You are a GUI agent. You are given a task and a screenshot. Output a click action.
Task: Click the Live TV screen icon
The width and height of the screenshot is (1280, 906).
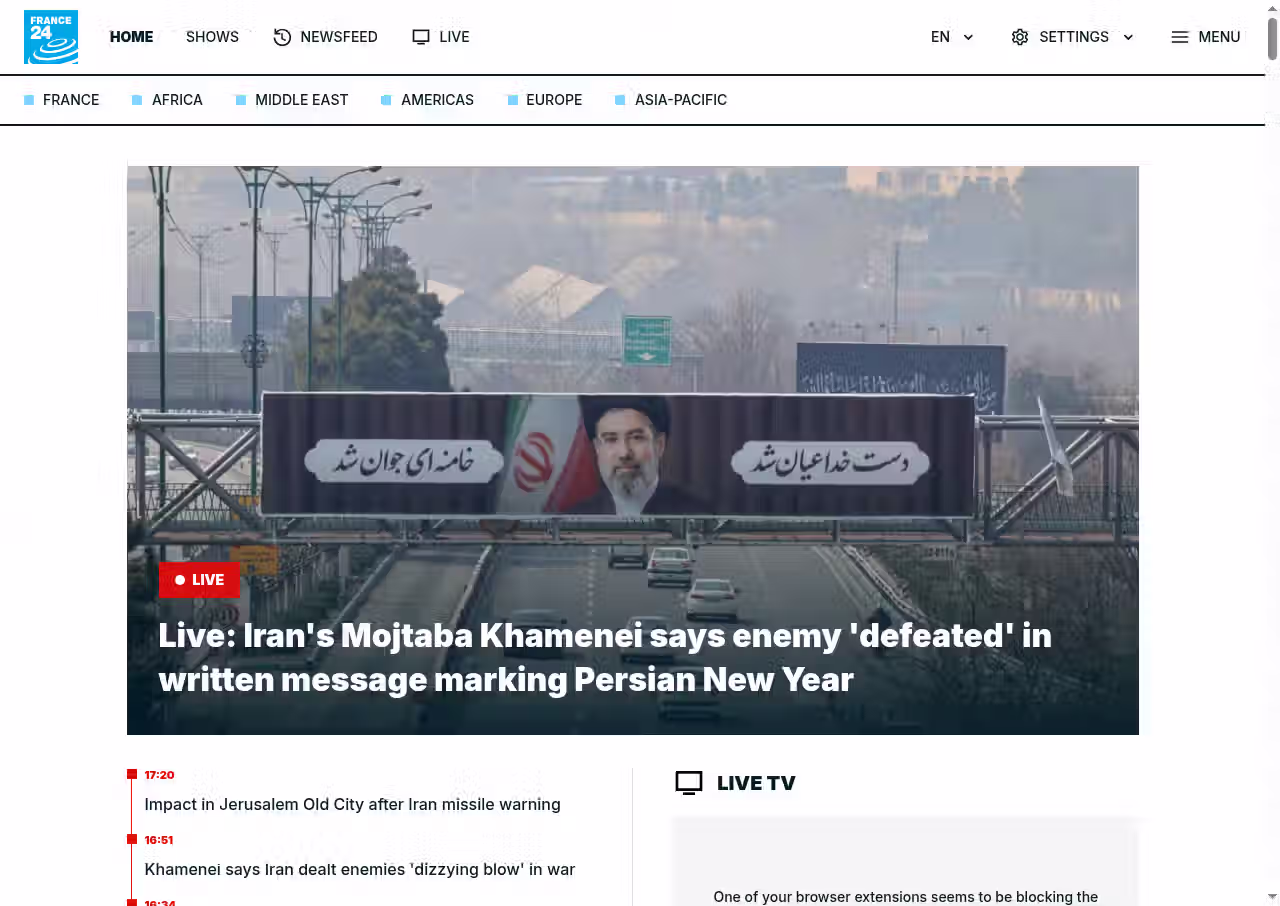pyautogui.click(x=689, y=783)
